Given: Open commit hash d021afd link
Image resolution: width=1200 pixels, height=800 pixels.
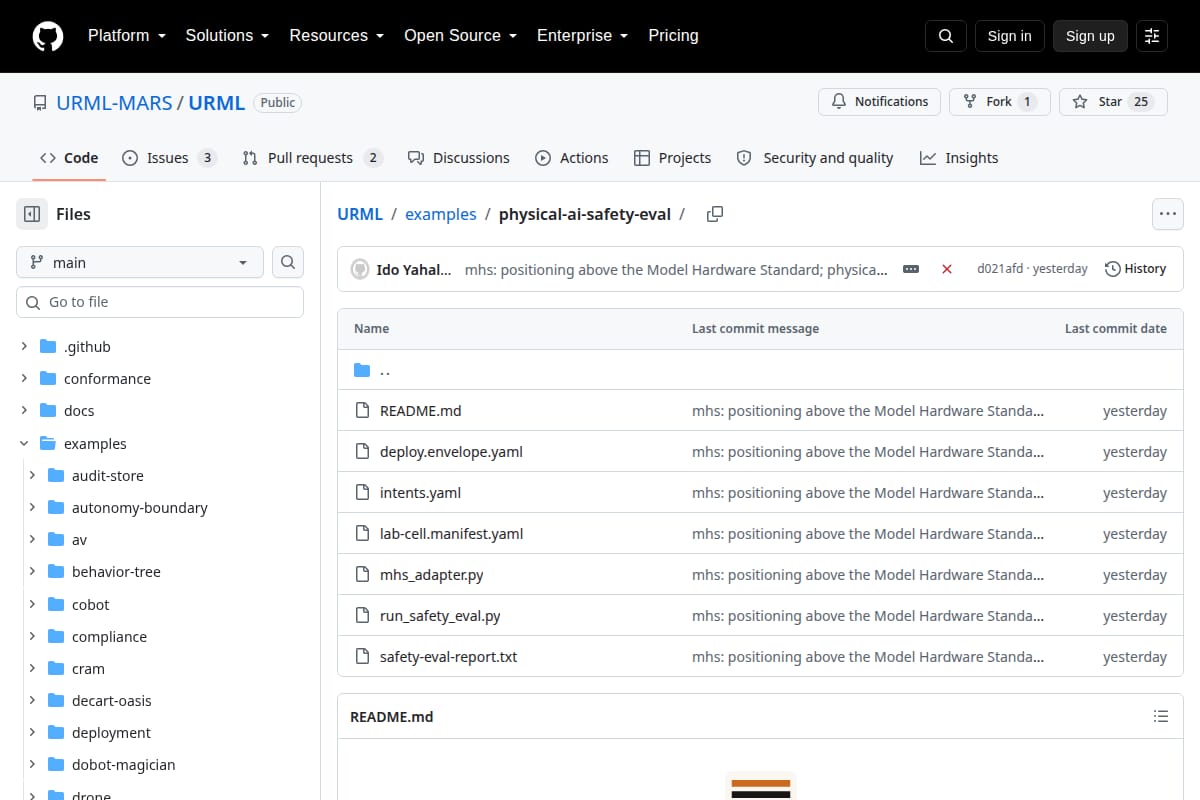Looking at the screenshot, I should coord(1000,269).
